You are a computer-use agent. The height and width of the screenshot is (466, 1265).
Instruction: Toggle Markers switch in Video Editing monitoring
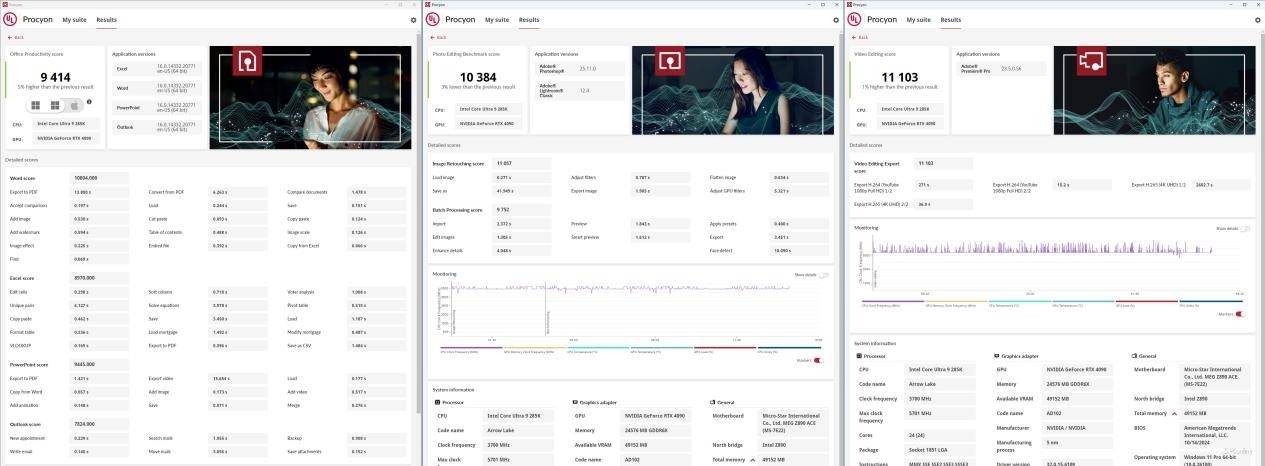[x=1240, y=314]
